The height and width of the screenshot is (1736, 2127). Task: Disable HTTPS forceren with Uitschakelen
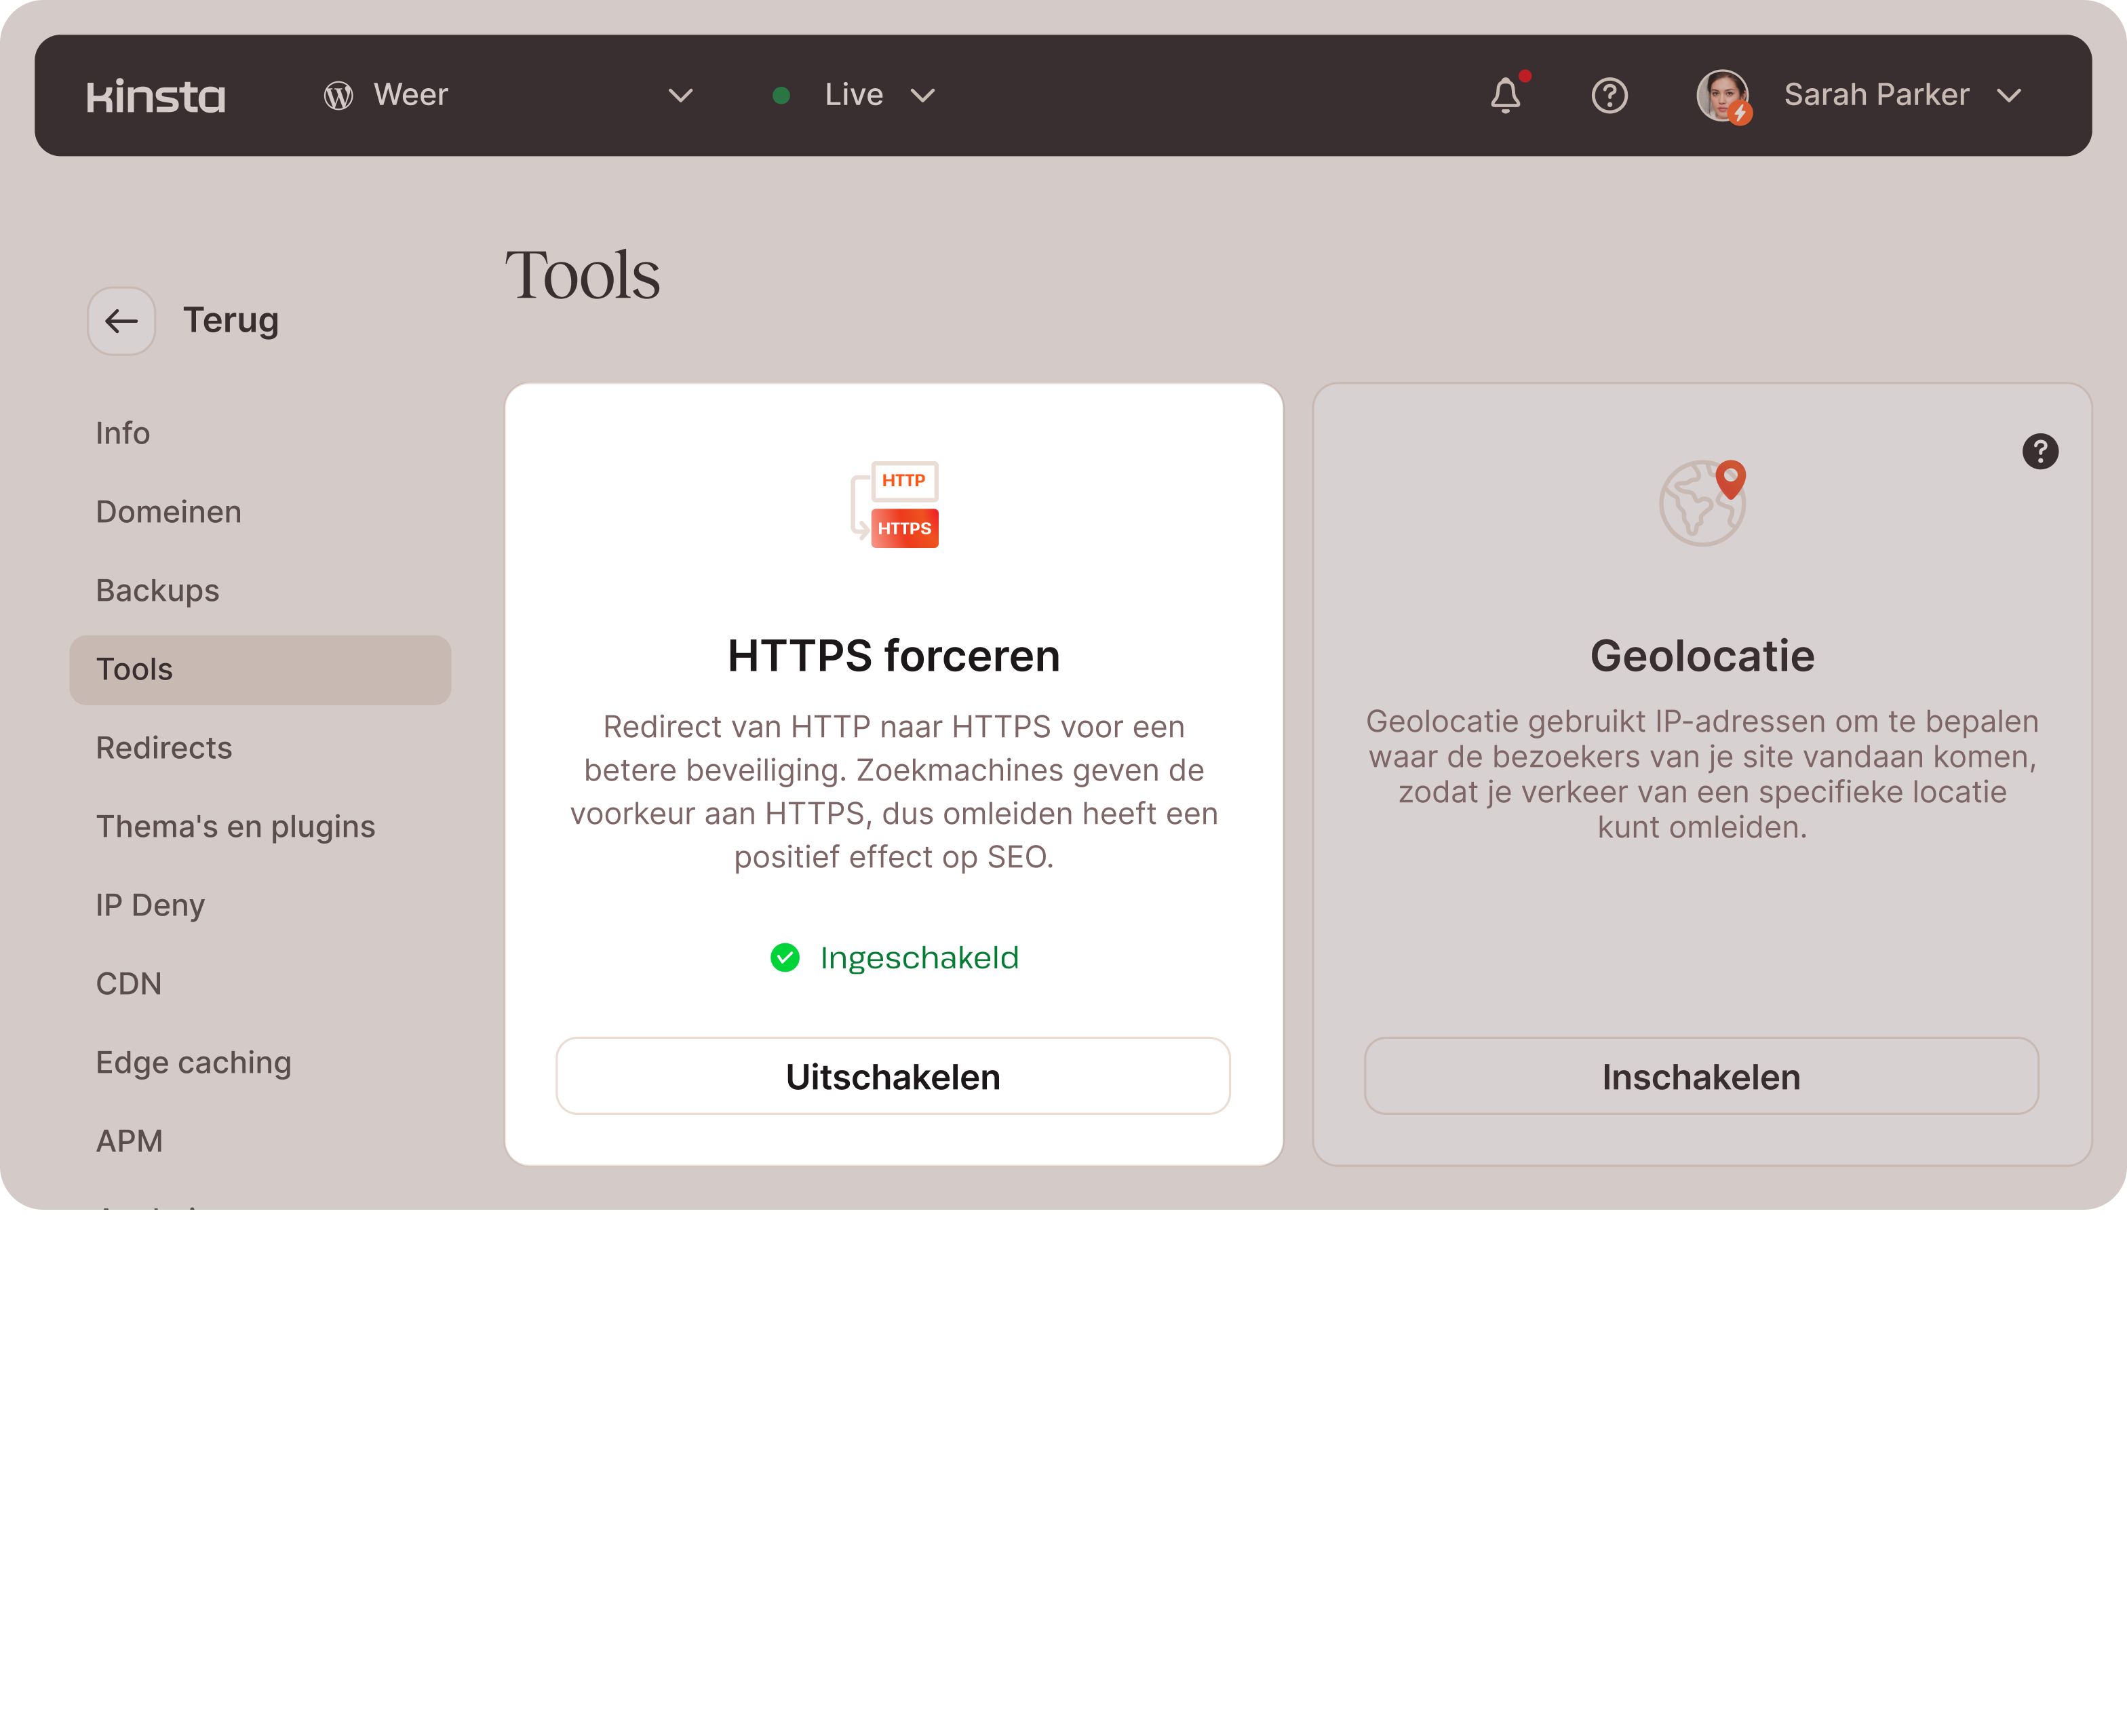click(892, 1076)
